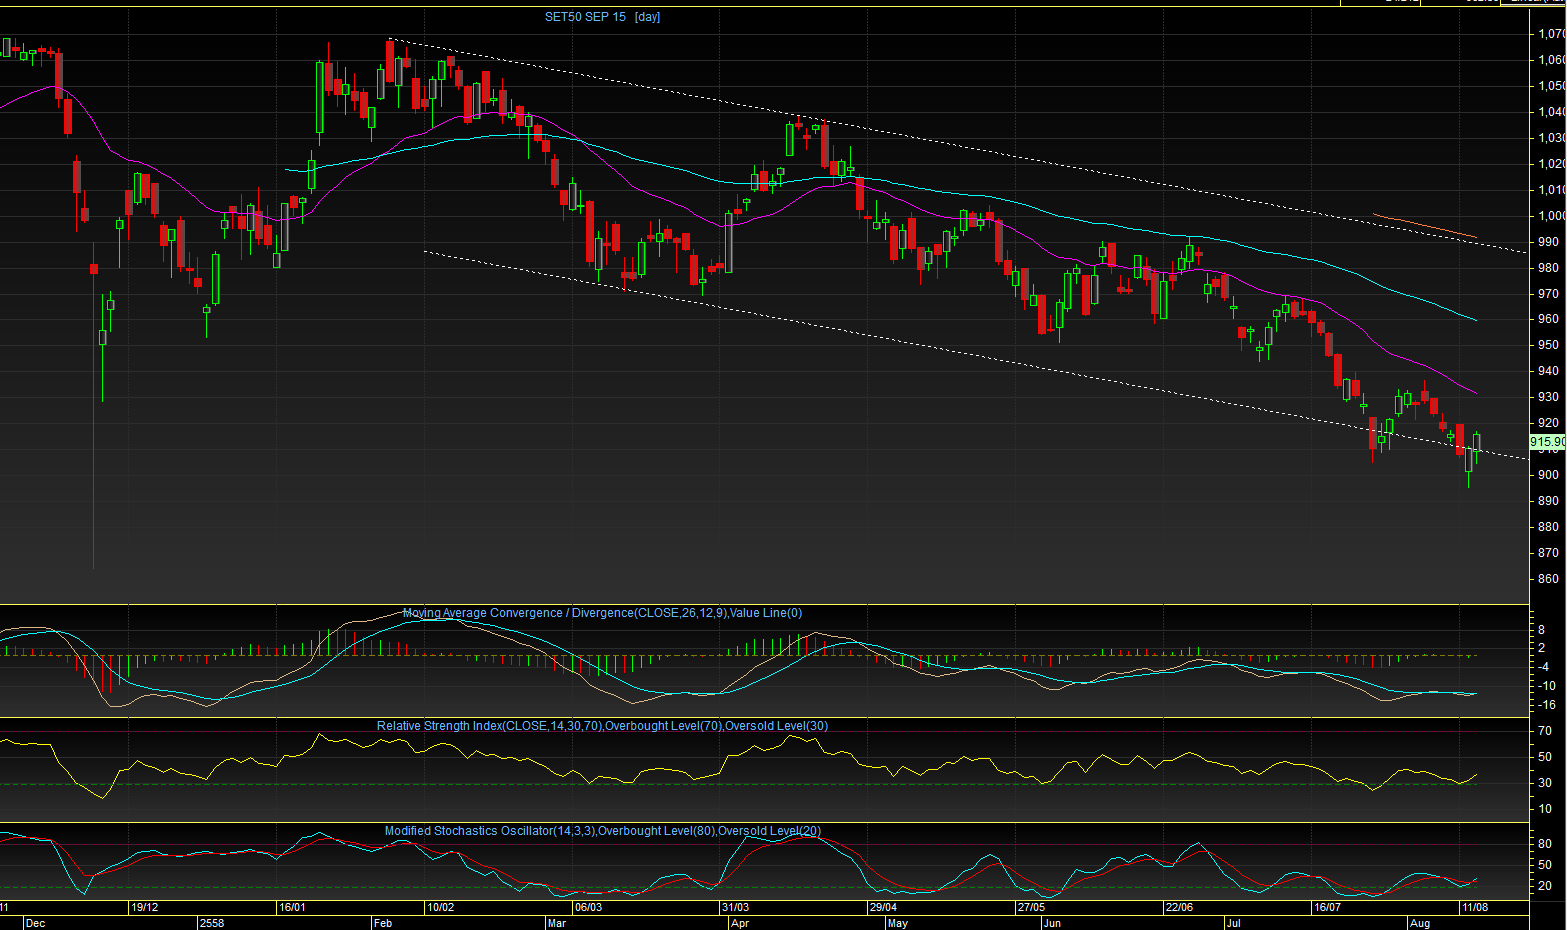Select the Modified Stochastics Oscillator title label

[603, 831]
